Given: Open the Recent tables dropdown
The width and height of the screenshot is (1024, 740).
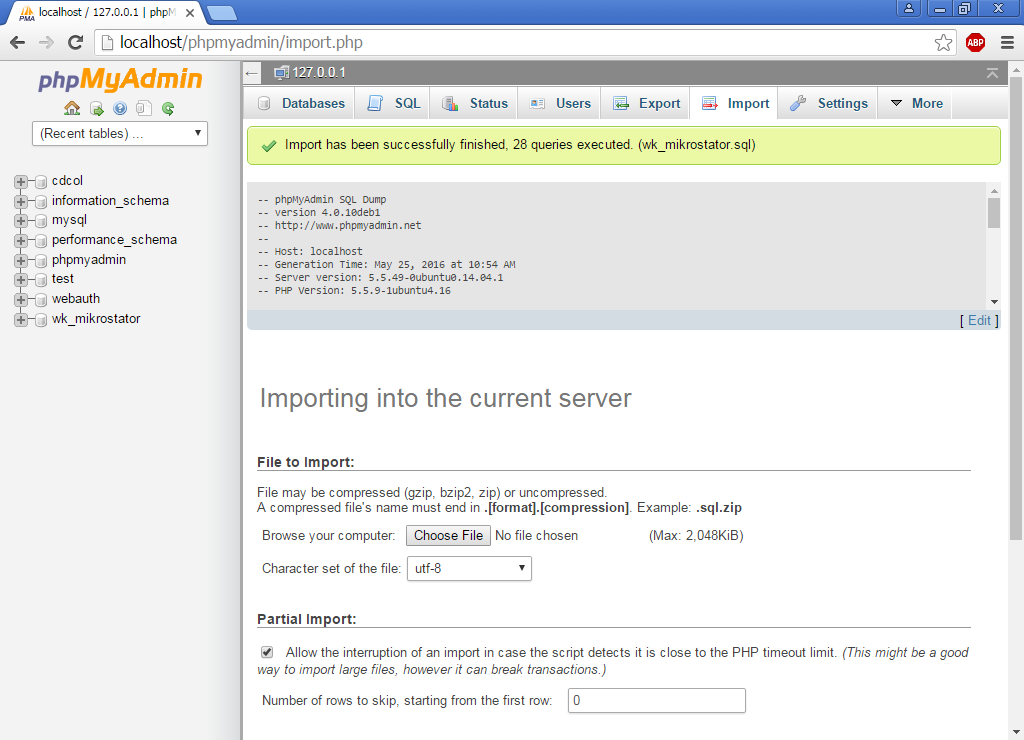Looking at the screenshot, I should [x=119, y=133].
